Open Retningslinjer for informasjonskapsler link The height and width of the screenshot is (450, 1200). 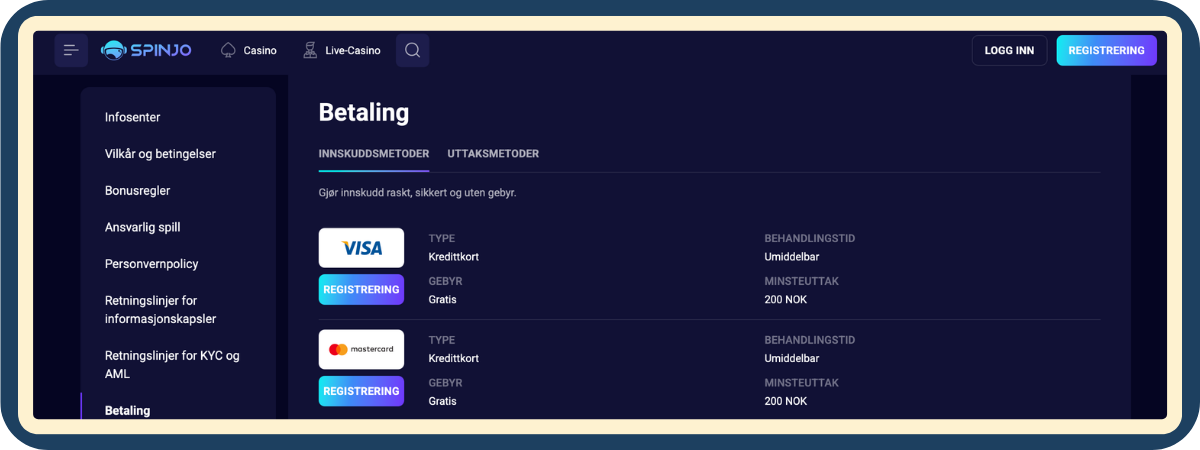click(161, 309)
